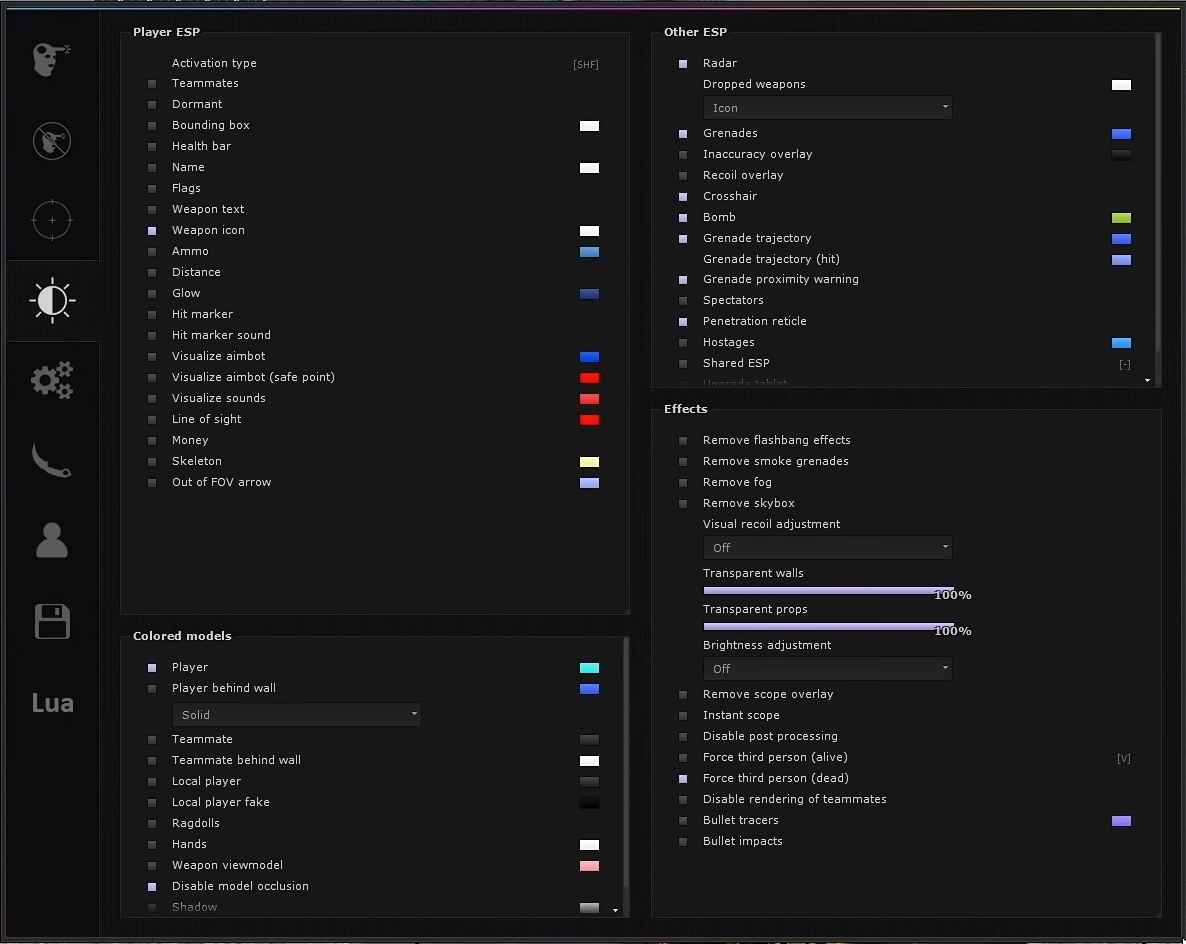
Task: Click the [V] Force third person hotkey
Action: click(x=1123, y=759)
